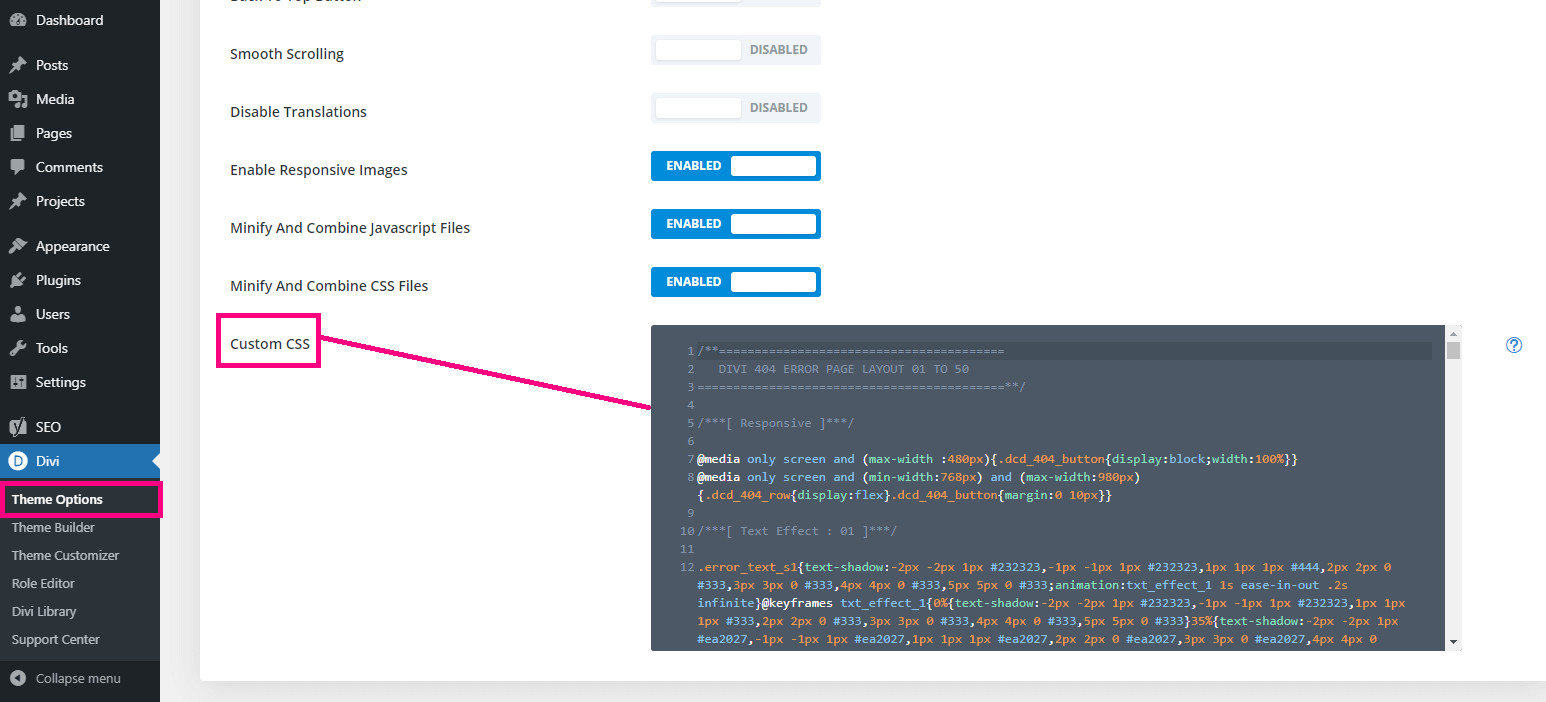Click the Yoast SEO icon
The width and height of the screenshot is (1546, 702).
pos(18,427)
